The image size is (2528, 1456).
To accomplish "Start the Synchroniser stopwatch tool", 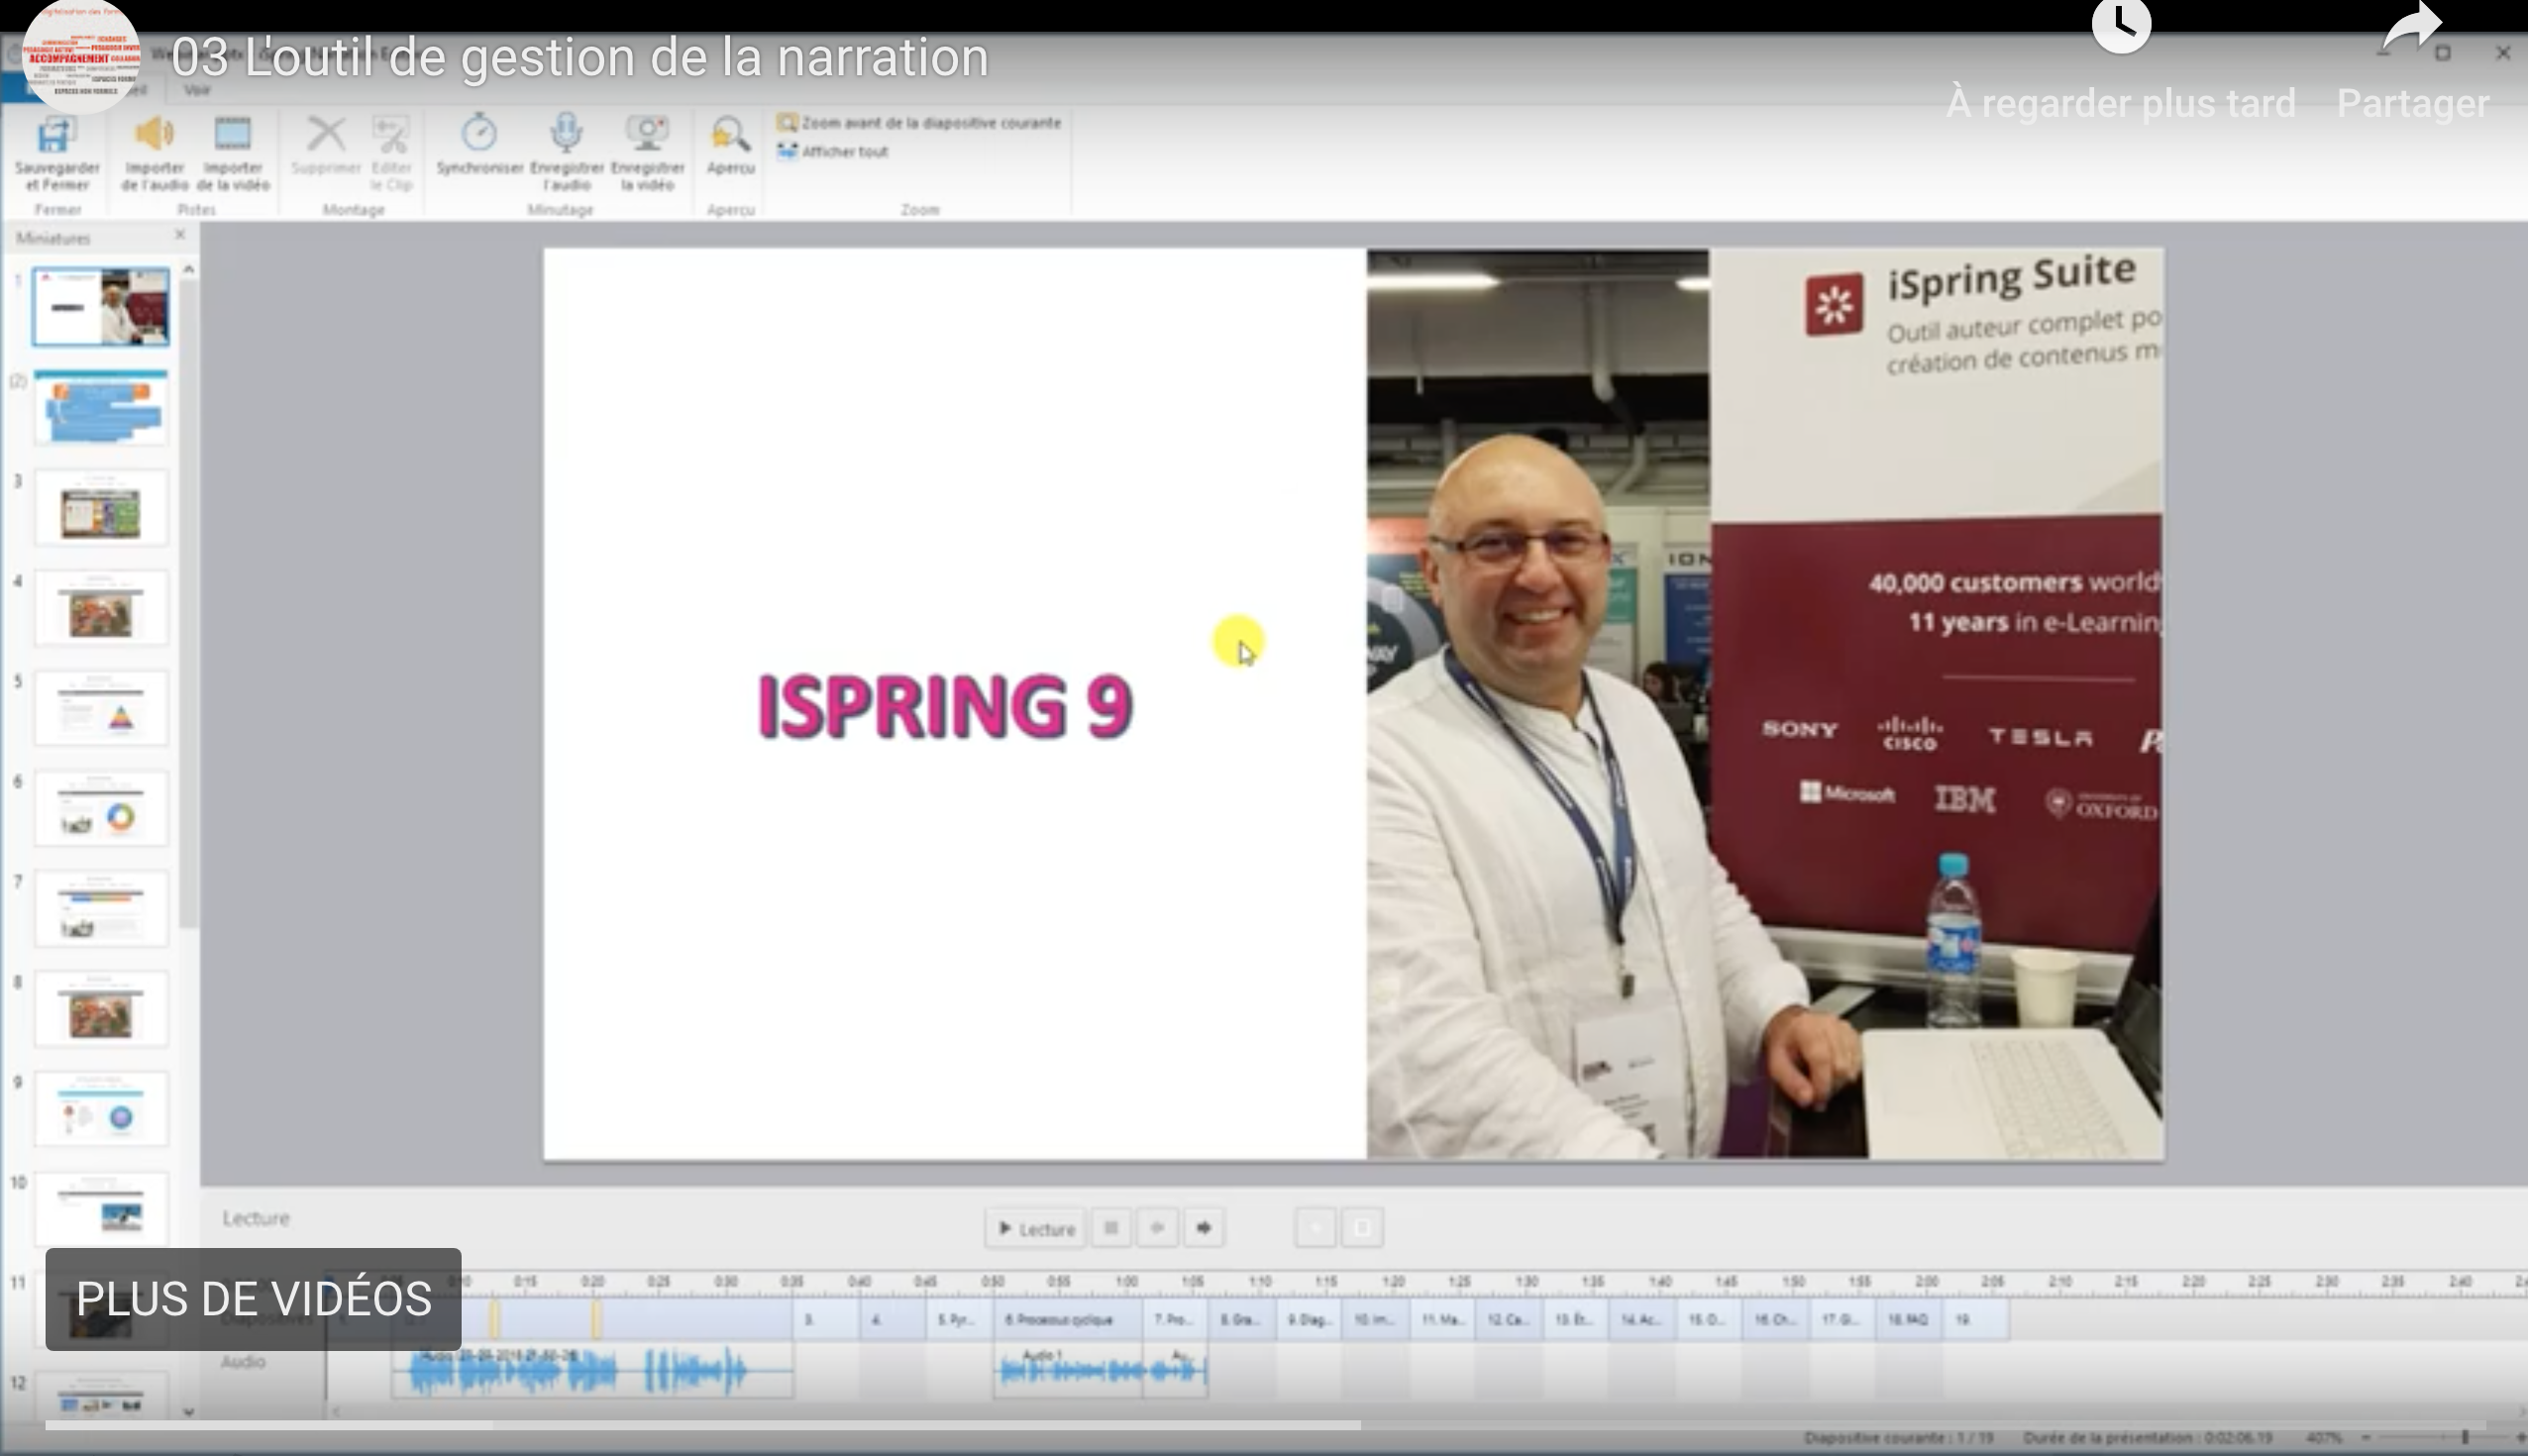I will (480, 145).
